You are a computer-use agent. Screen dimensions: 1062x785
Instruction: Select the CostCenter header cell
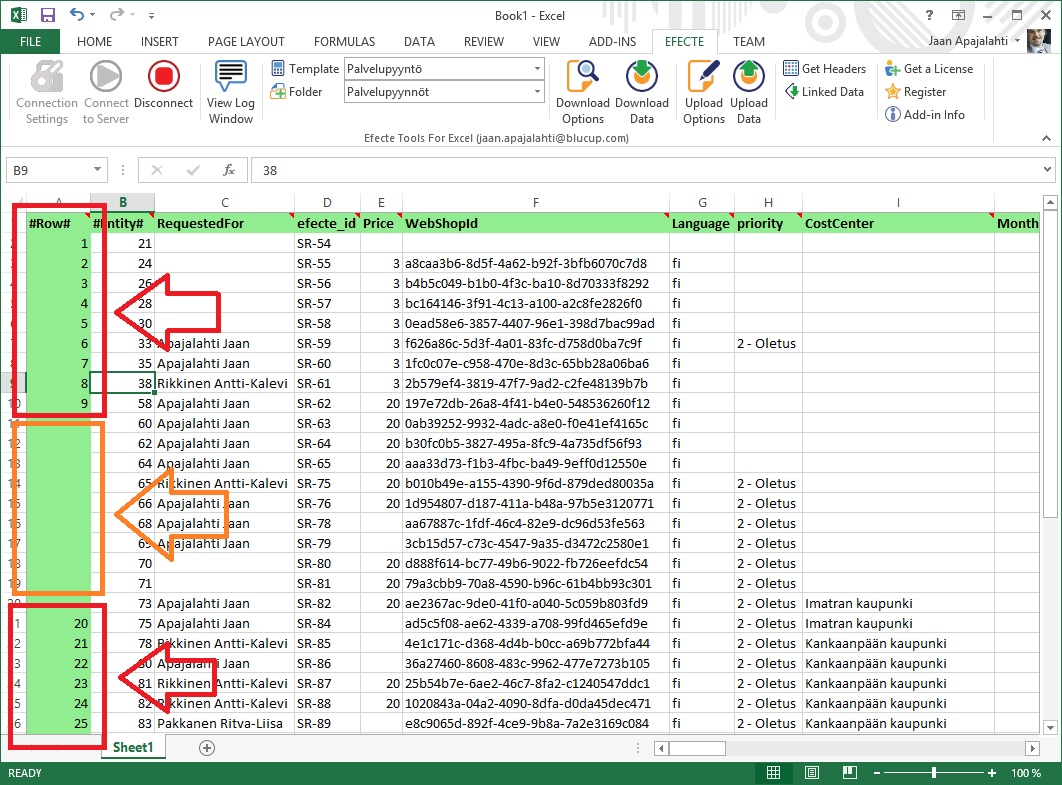[x=898, y=223]
